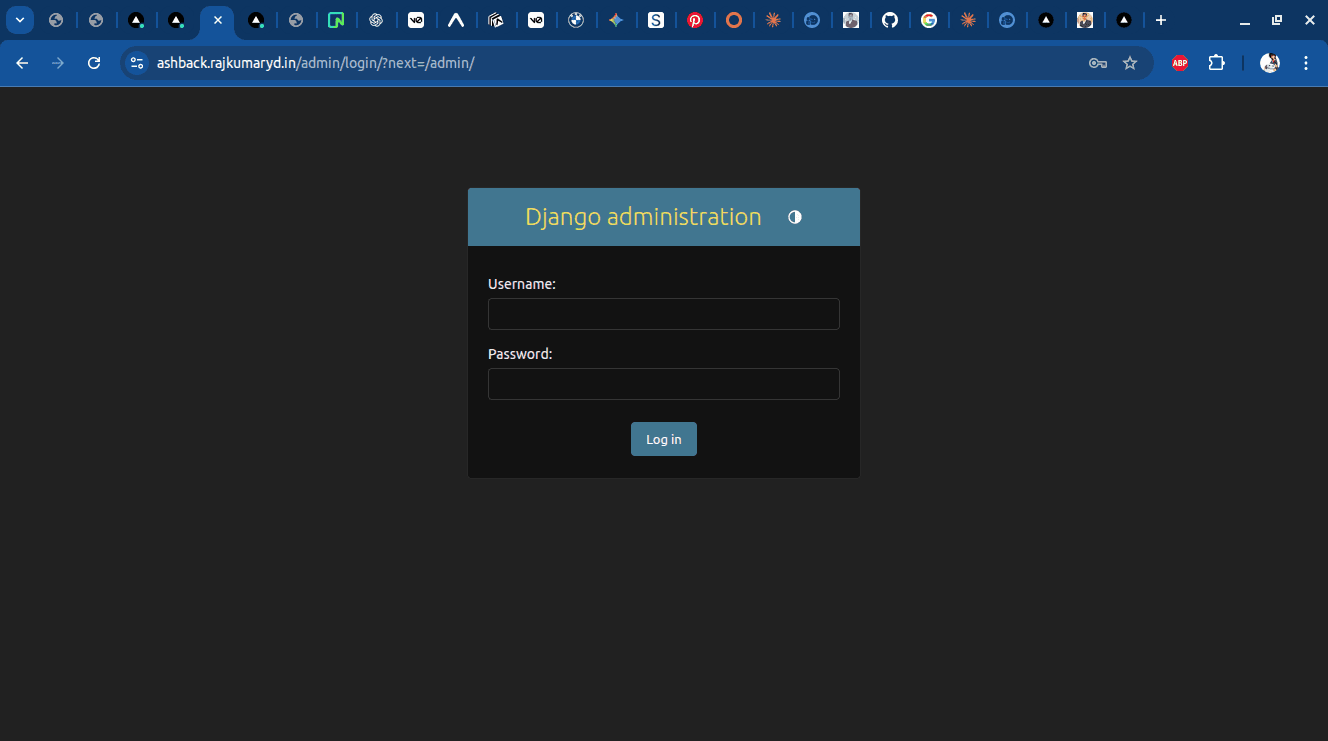Go back using the browser back arrow
The height and width of the screenshot is (741, 1328).
click(x=22, y=63)
